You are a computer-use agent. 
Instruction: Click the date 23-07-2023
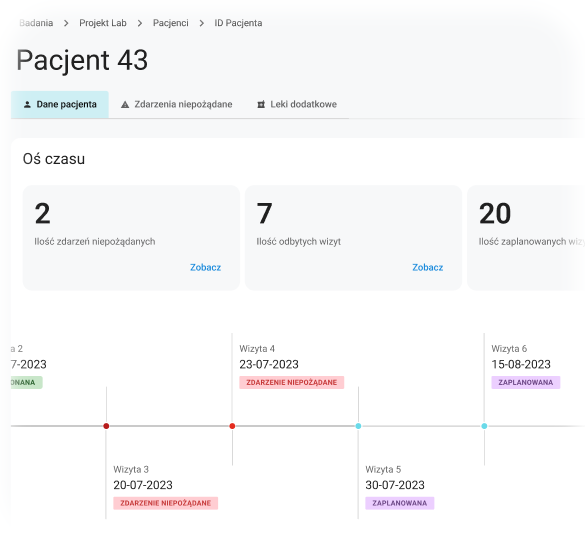pos(269,365)
